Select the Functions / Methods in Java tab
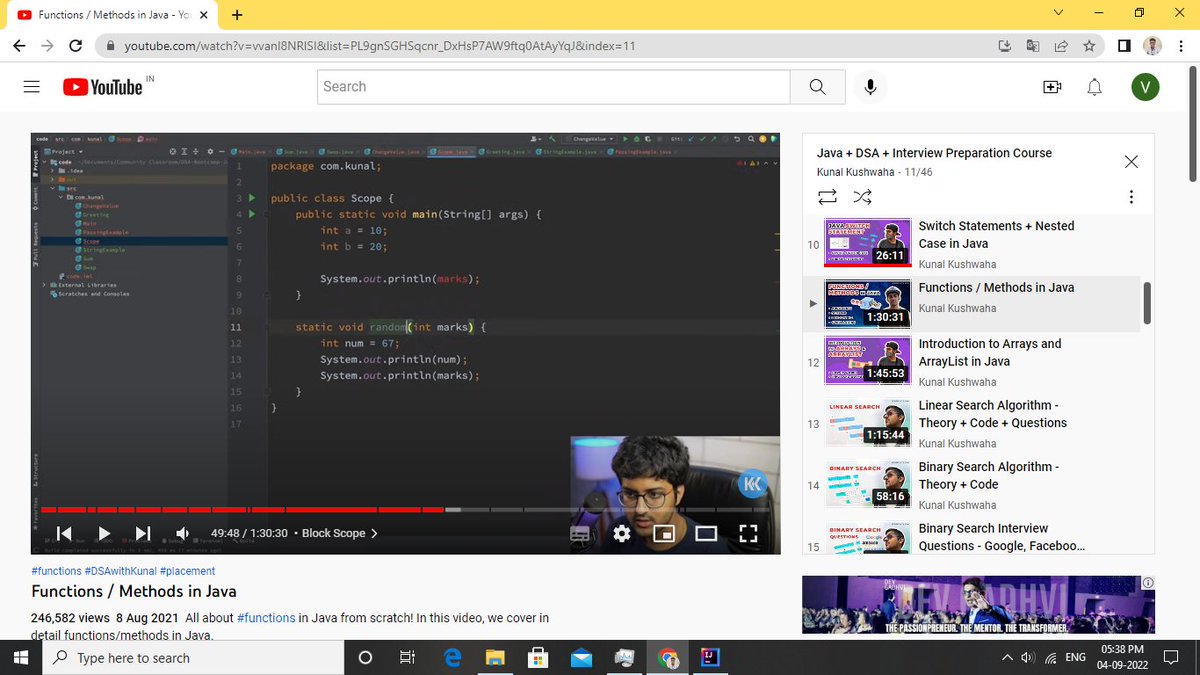 pos(112,15)
